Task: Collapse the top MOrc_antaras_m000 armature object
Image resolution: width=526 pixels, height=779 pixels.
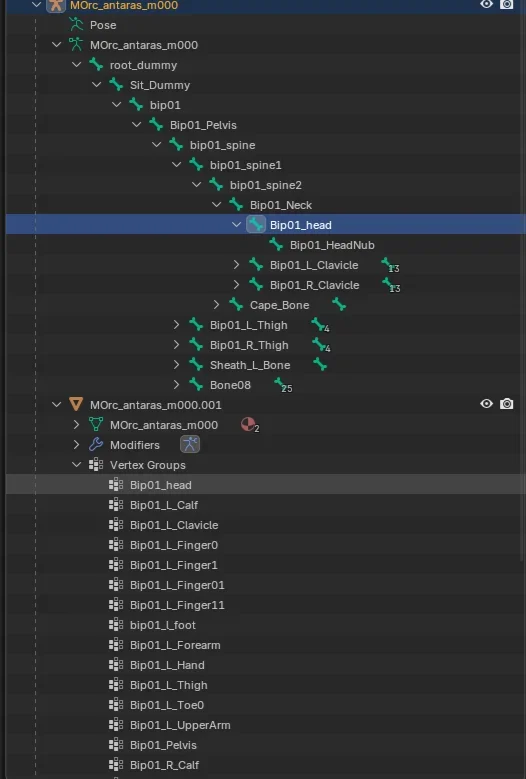Action: [x=36, y=5]
